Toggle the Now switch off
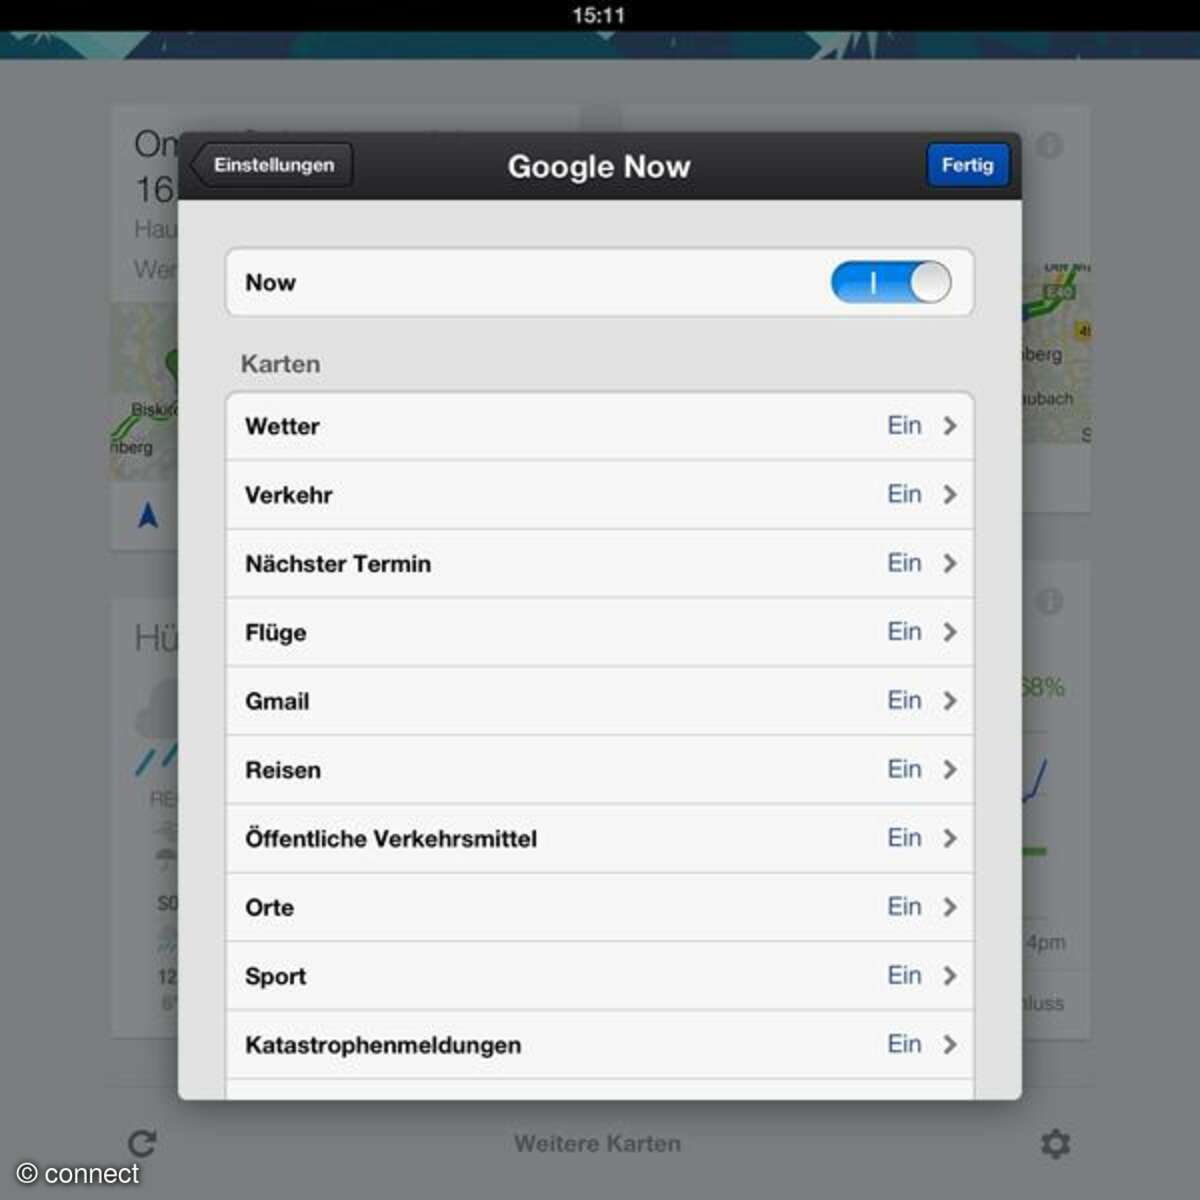This screenshot has width=1200, height=1200. (x=891, y=282)
